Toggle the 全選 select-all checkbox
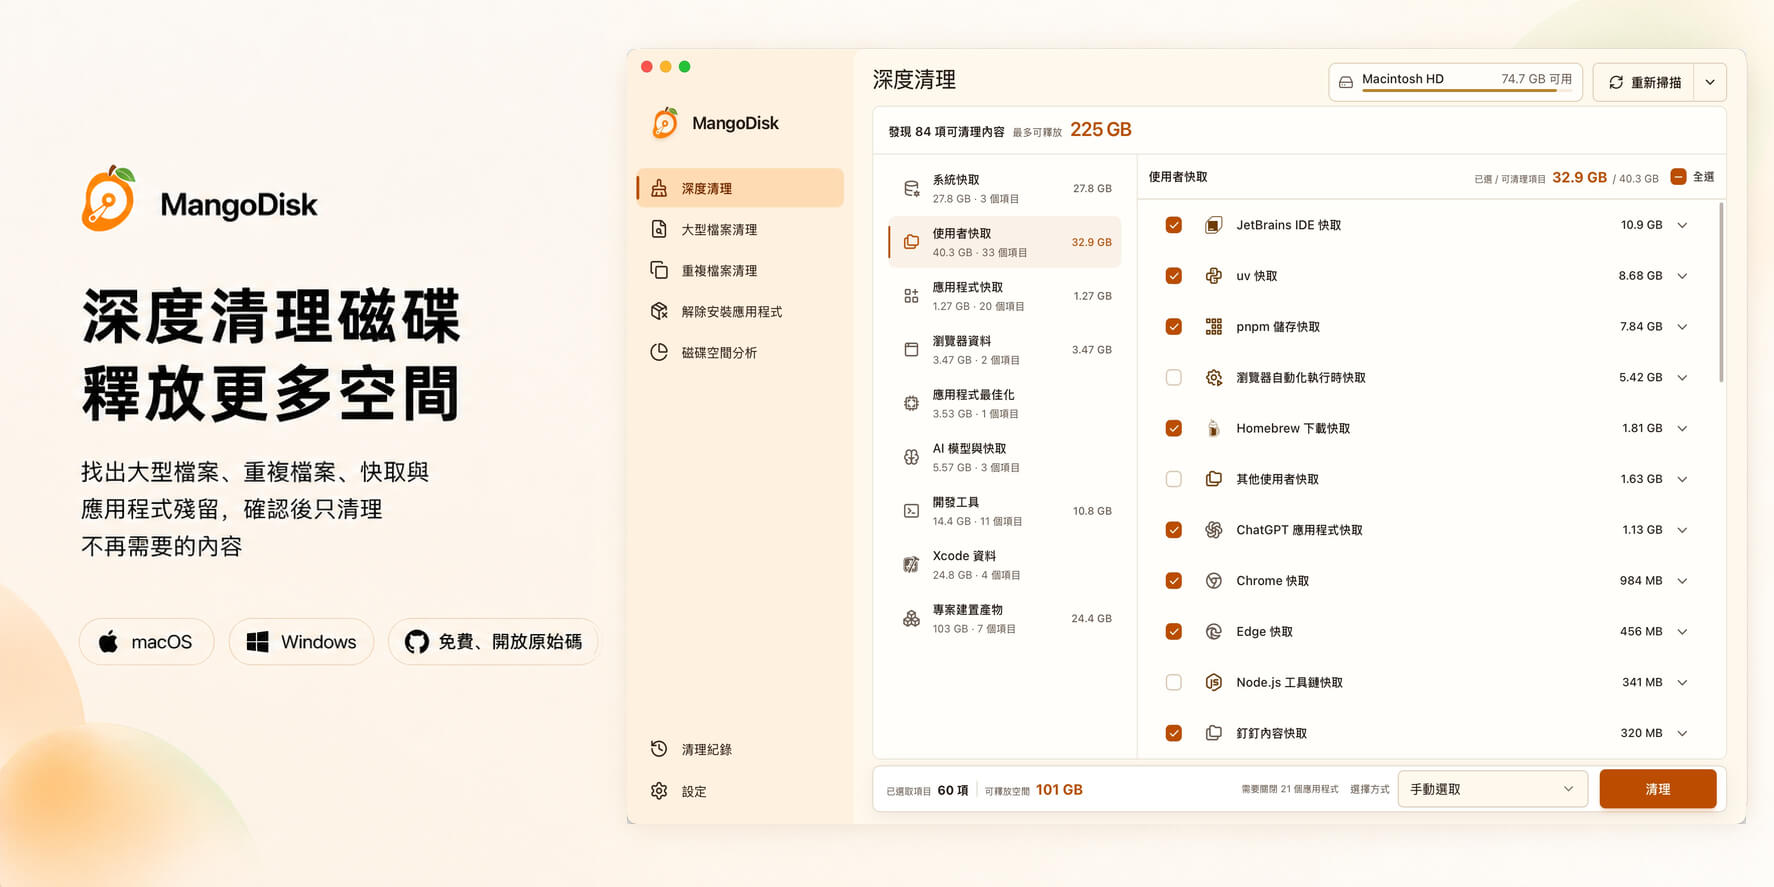Viewport: 1774px width, 887px height. tap(1679, 177)
